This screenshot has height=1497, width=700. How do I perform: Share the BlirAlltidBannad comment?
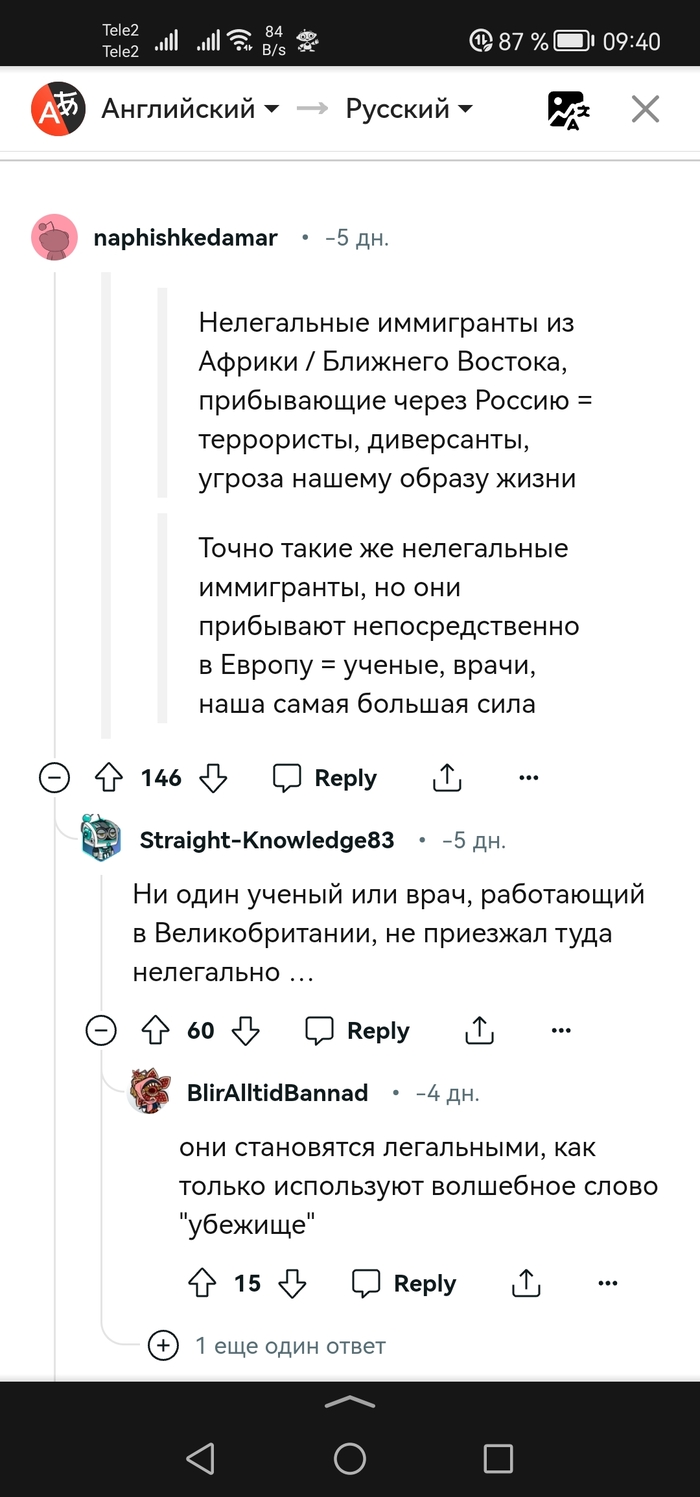pos(526,1283)
